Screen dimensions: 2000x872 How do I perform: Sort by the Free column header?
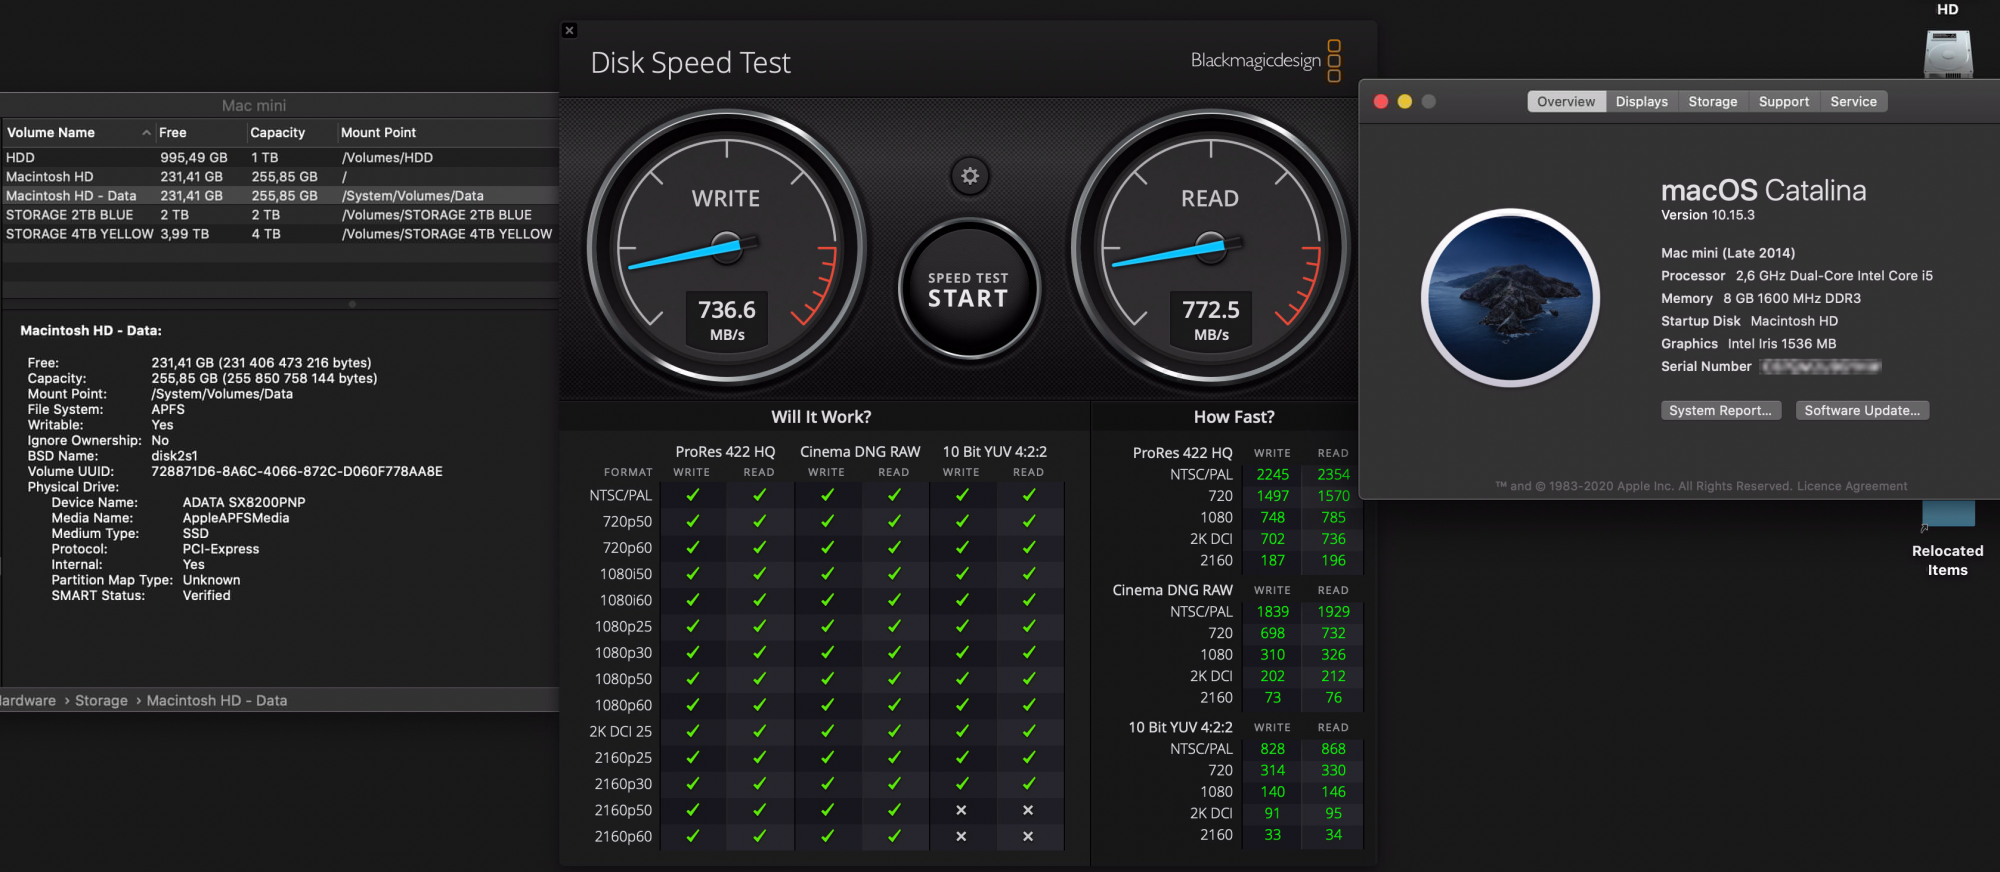201,133
